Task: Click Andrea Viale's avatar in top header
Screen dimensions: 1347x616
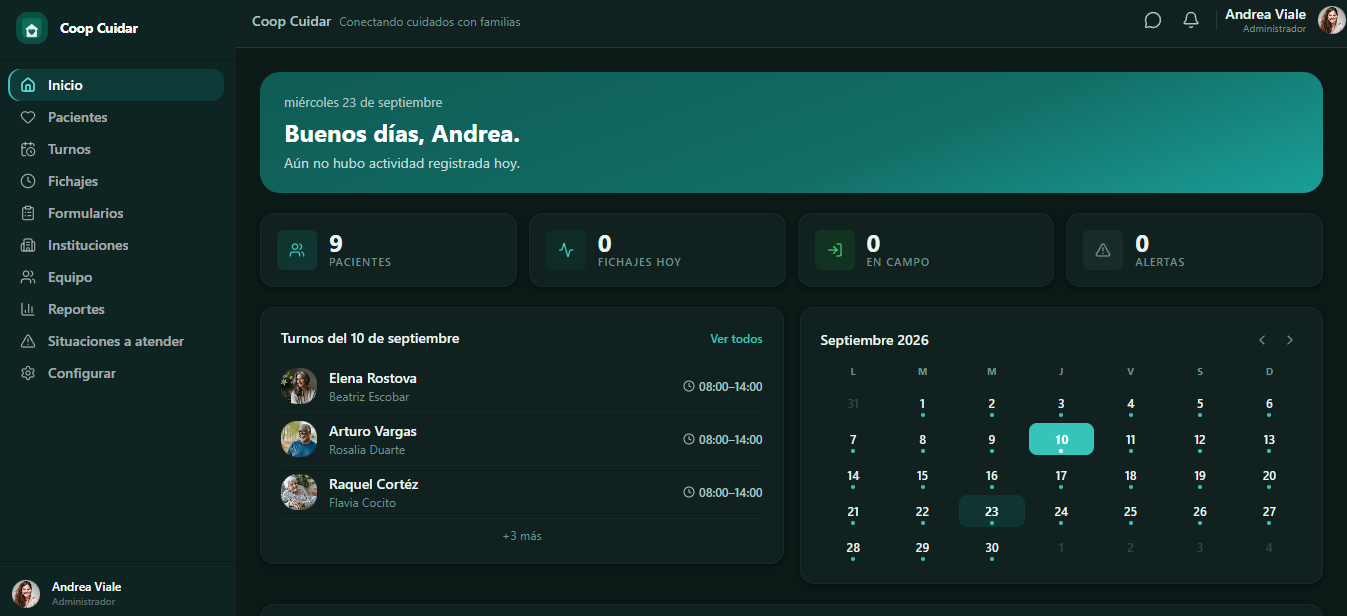Action: coord(1331,20)
